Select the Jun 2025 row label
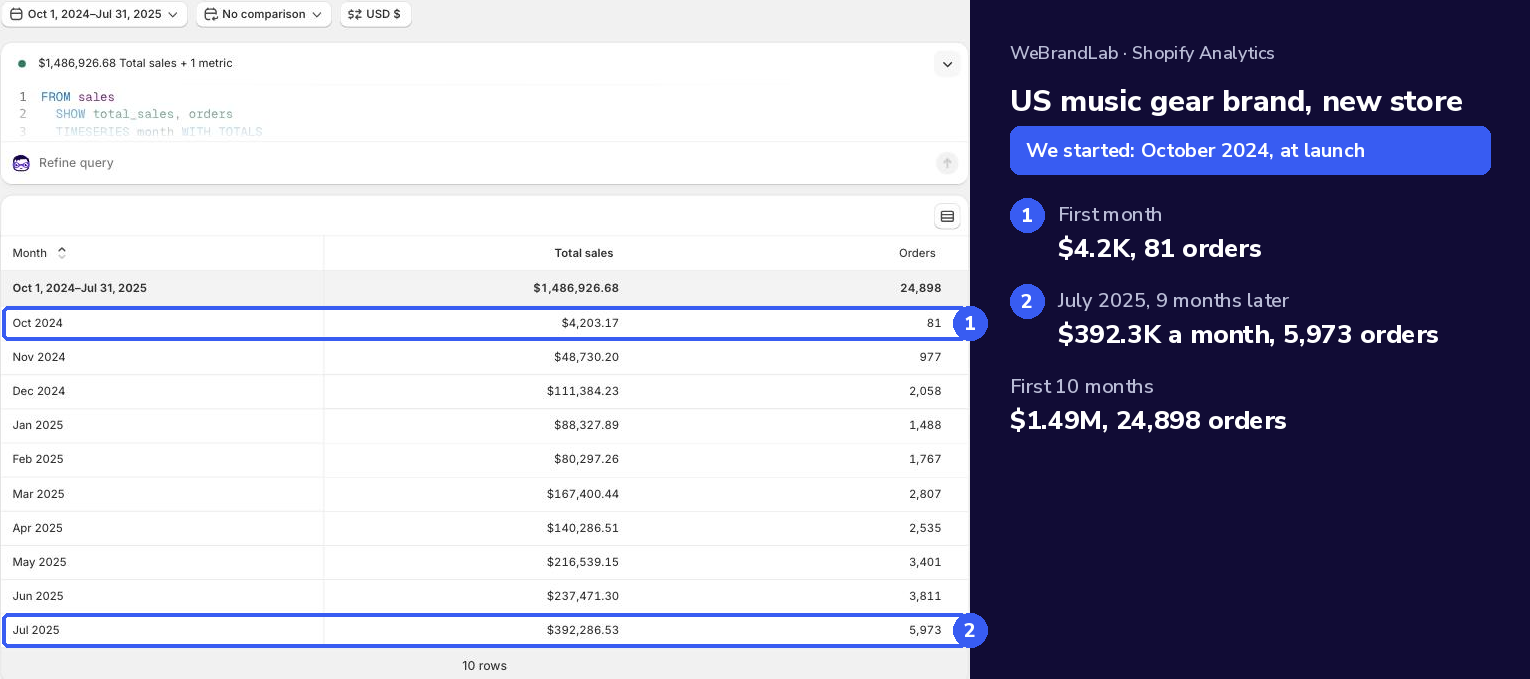Image resolution: width=1530 pixels, height=679 pixels. tap(37, 596)
